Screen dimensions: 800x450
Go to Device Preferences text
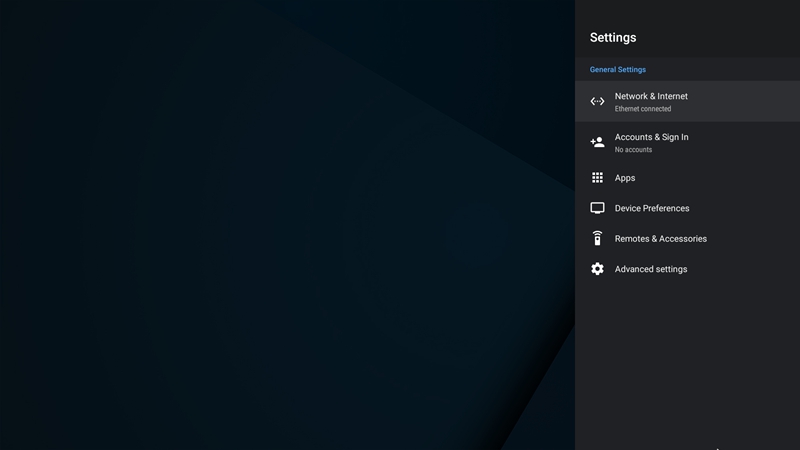coord(651,208)
